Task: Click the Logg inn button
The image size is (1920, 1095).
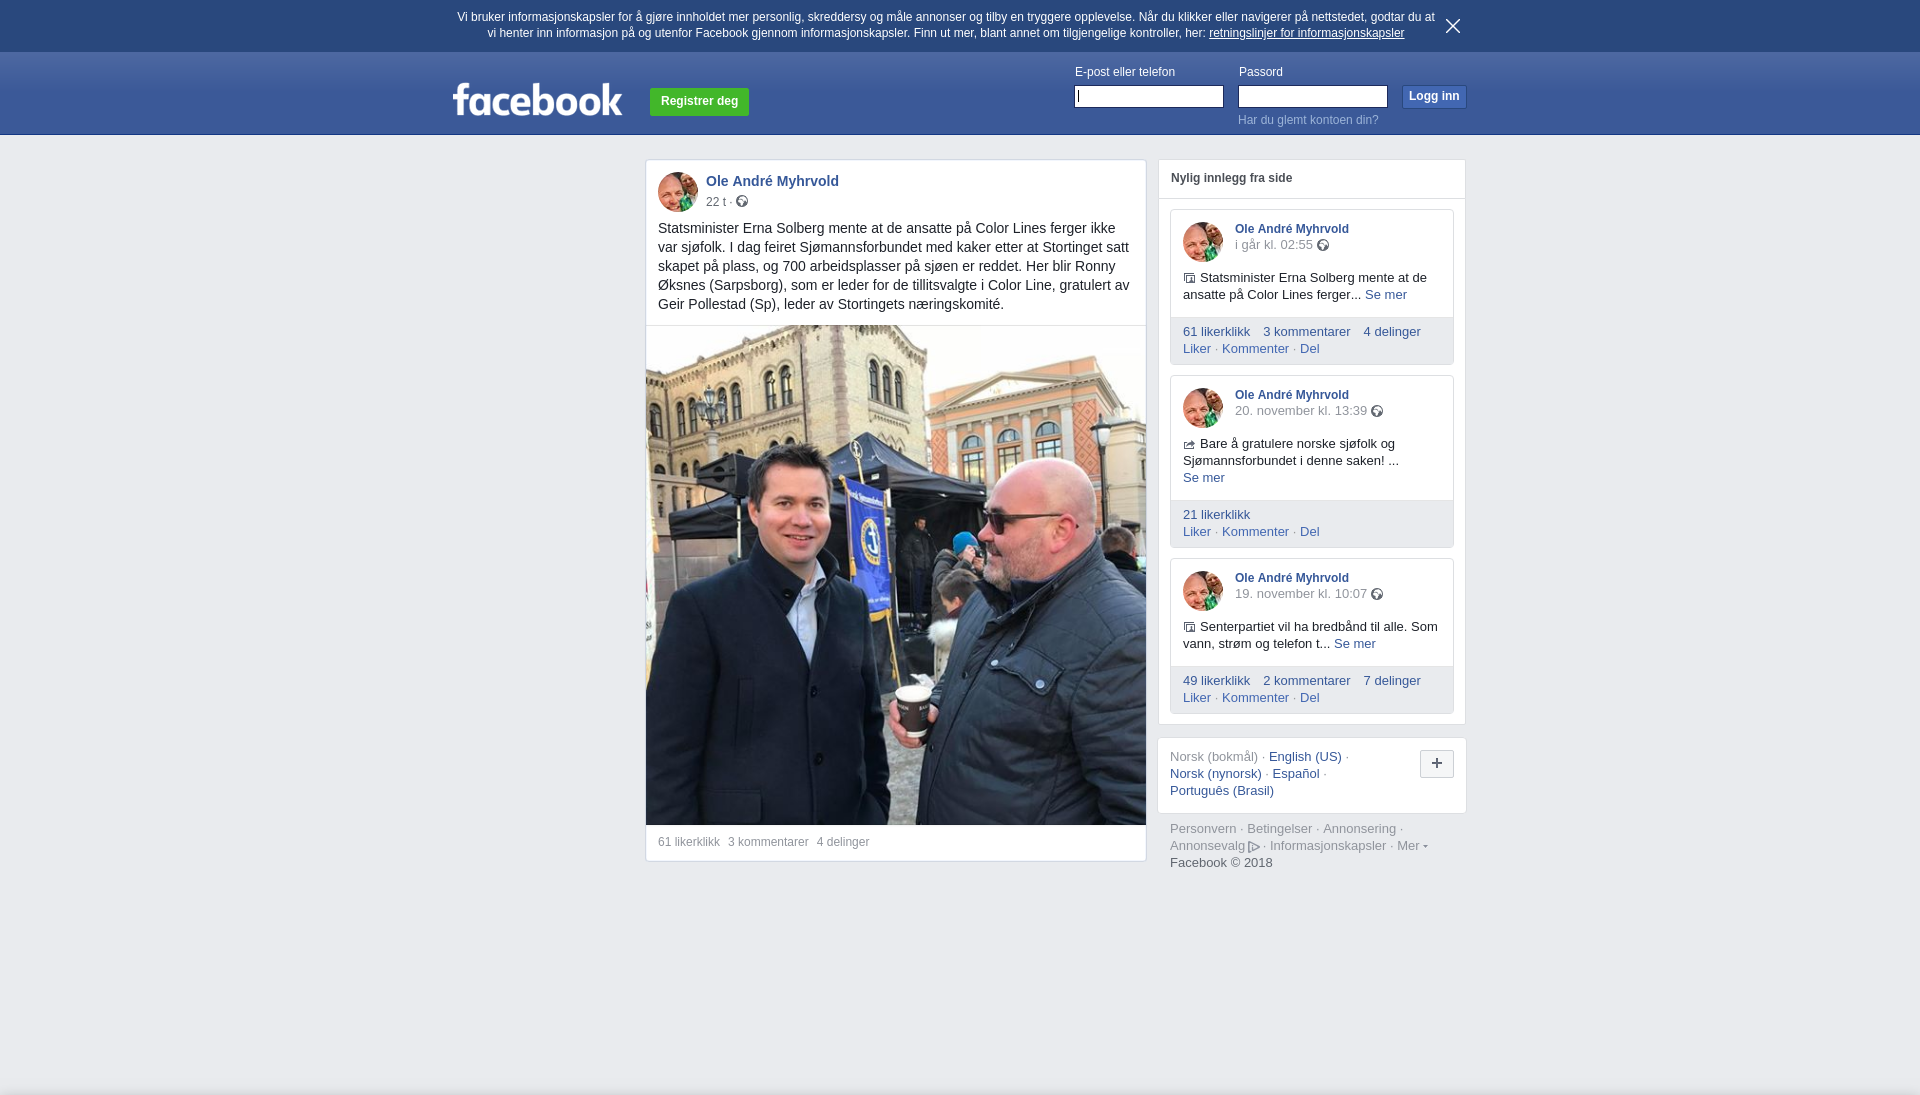Action: (1434, 96)
